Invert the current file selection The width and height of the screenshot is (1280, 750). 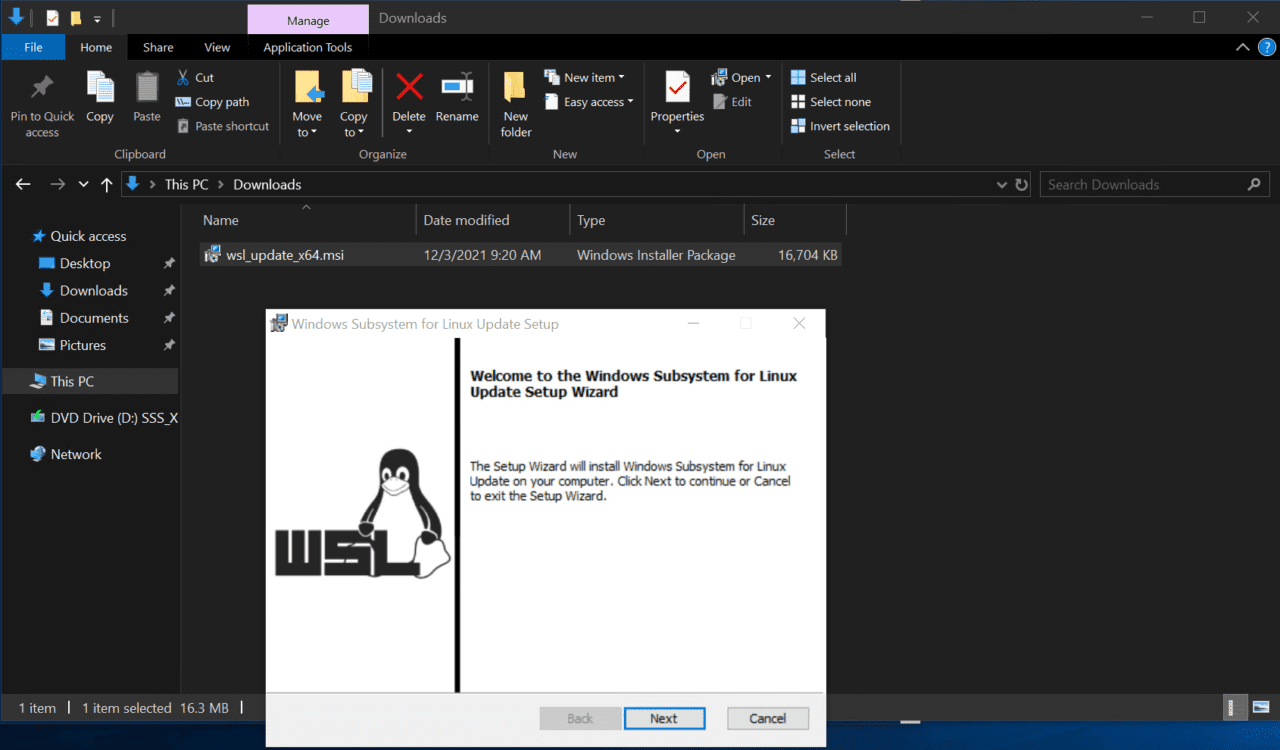[840, 126]
